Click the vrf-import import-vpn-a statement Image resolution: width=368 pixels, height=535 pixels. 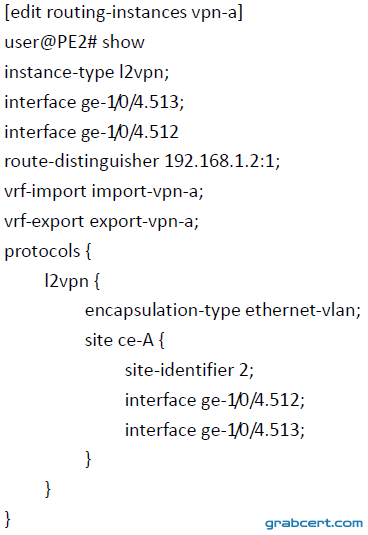pos(104,191)
